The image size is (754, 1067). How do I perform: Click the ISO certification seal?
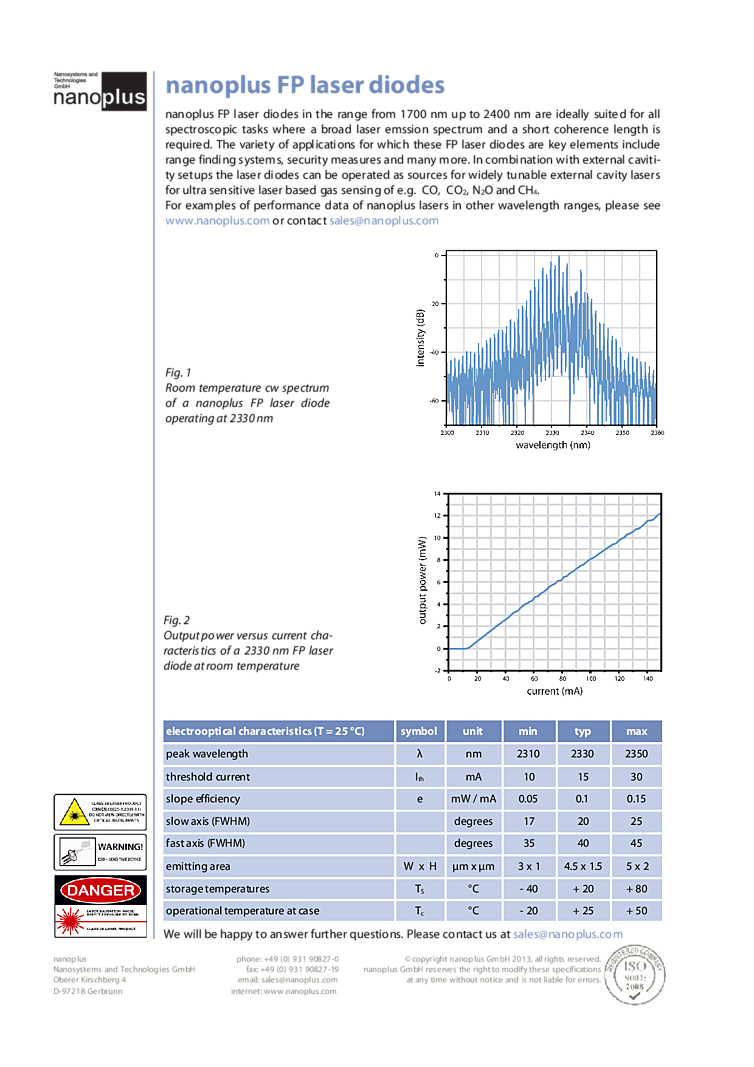(635, 974)
